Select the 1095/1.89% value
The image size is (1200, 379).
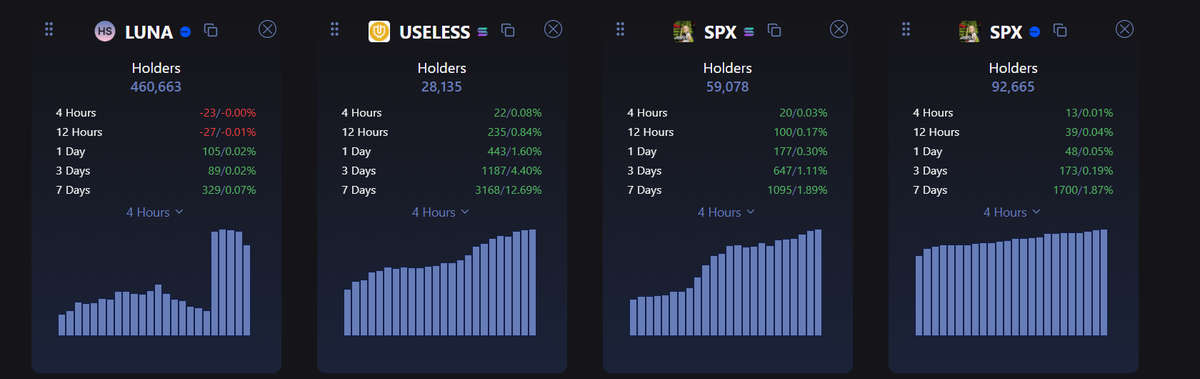coord(798,190)
